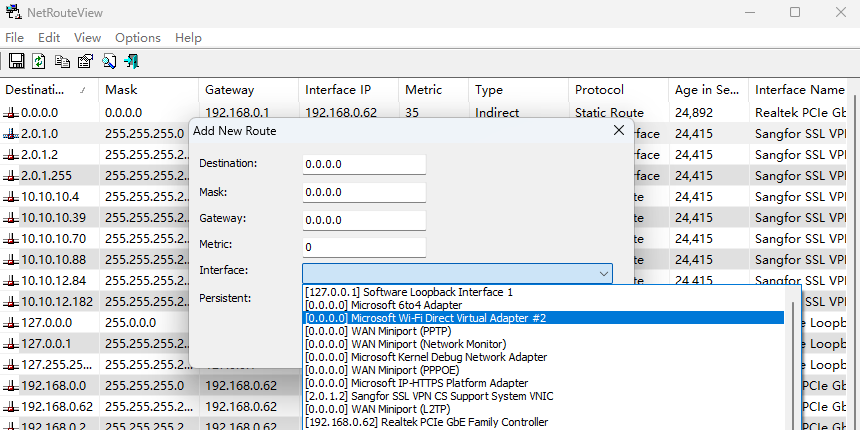
Task: Click the Find magnifier toolbar icon
Action: [108, 62]
